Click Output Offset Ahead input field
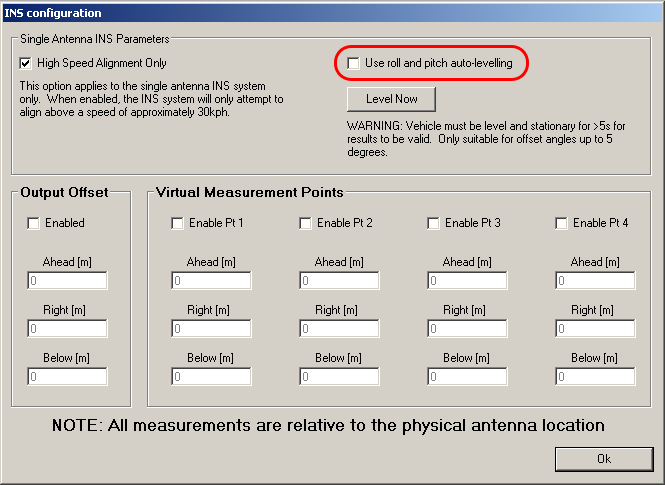This screenshot has width=665, height=485. tap(67, 281)
